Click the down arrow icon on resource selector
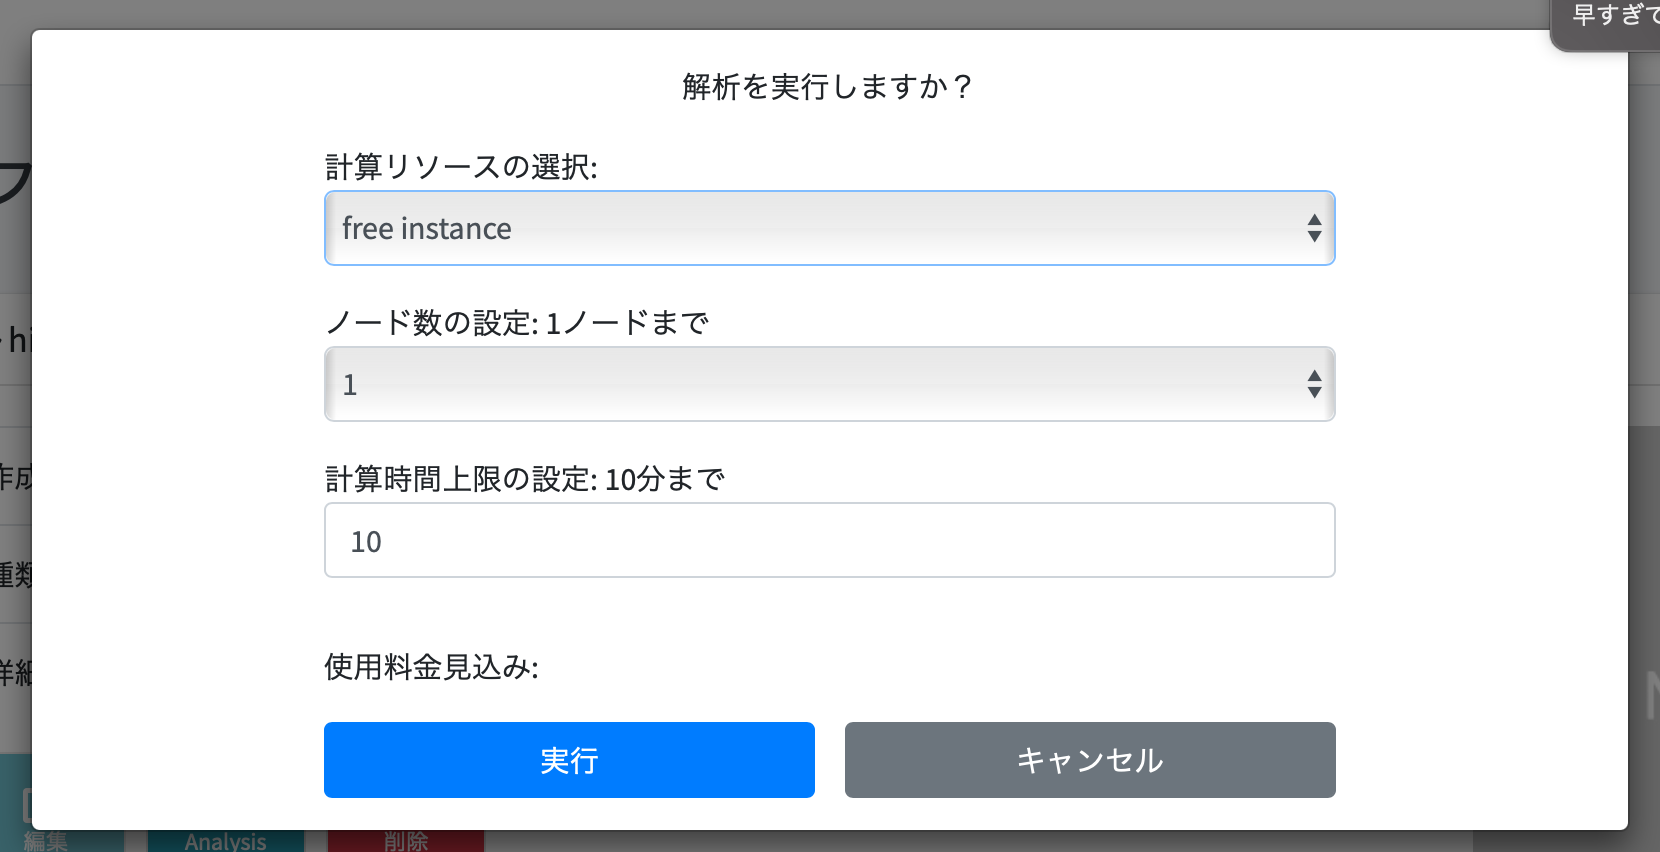 pos(1314,239)
